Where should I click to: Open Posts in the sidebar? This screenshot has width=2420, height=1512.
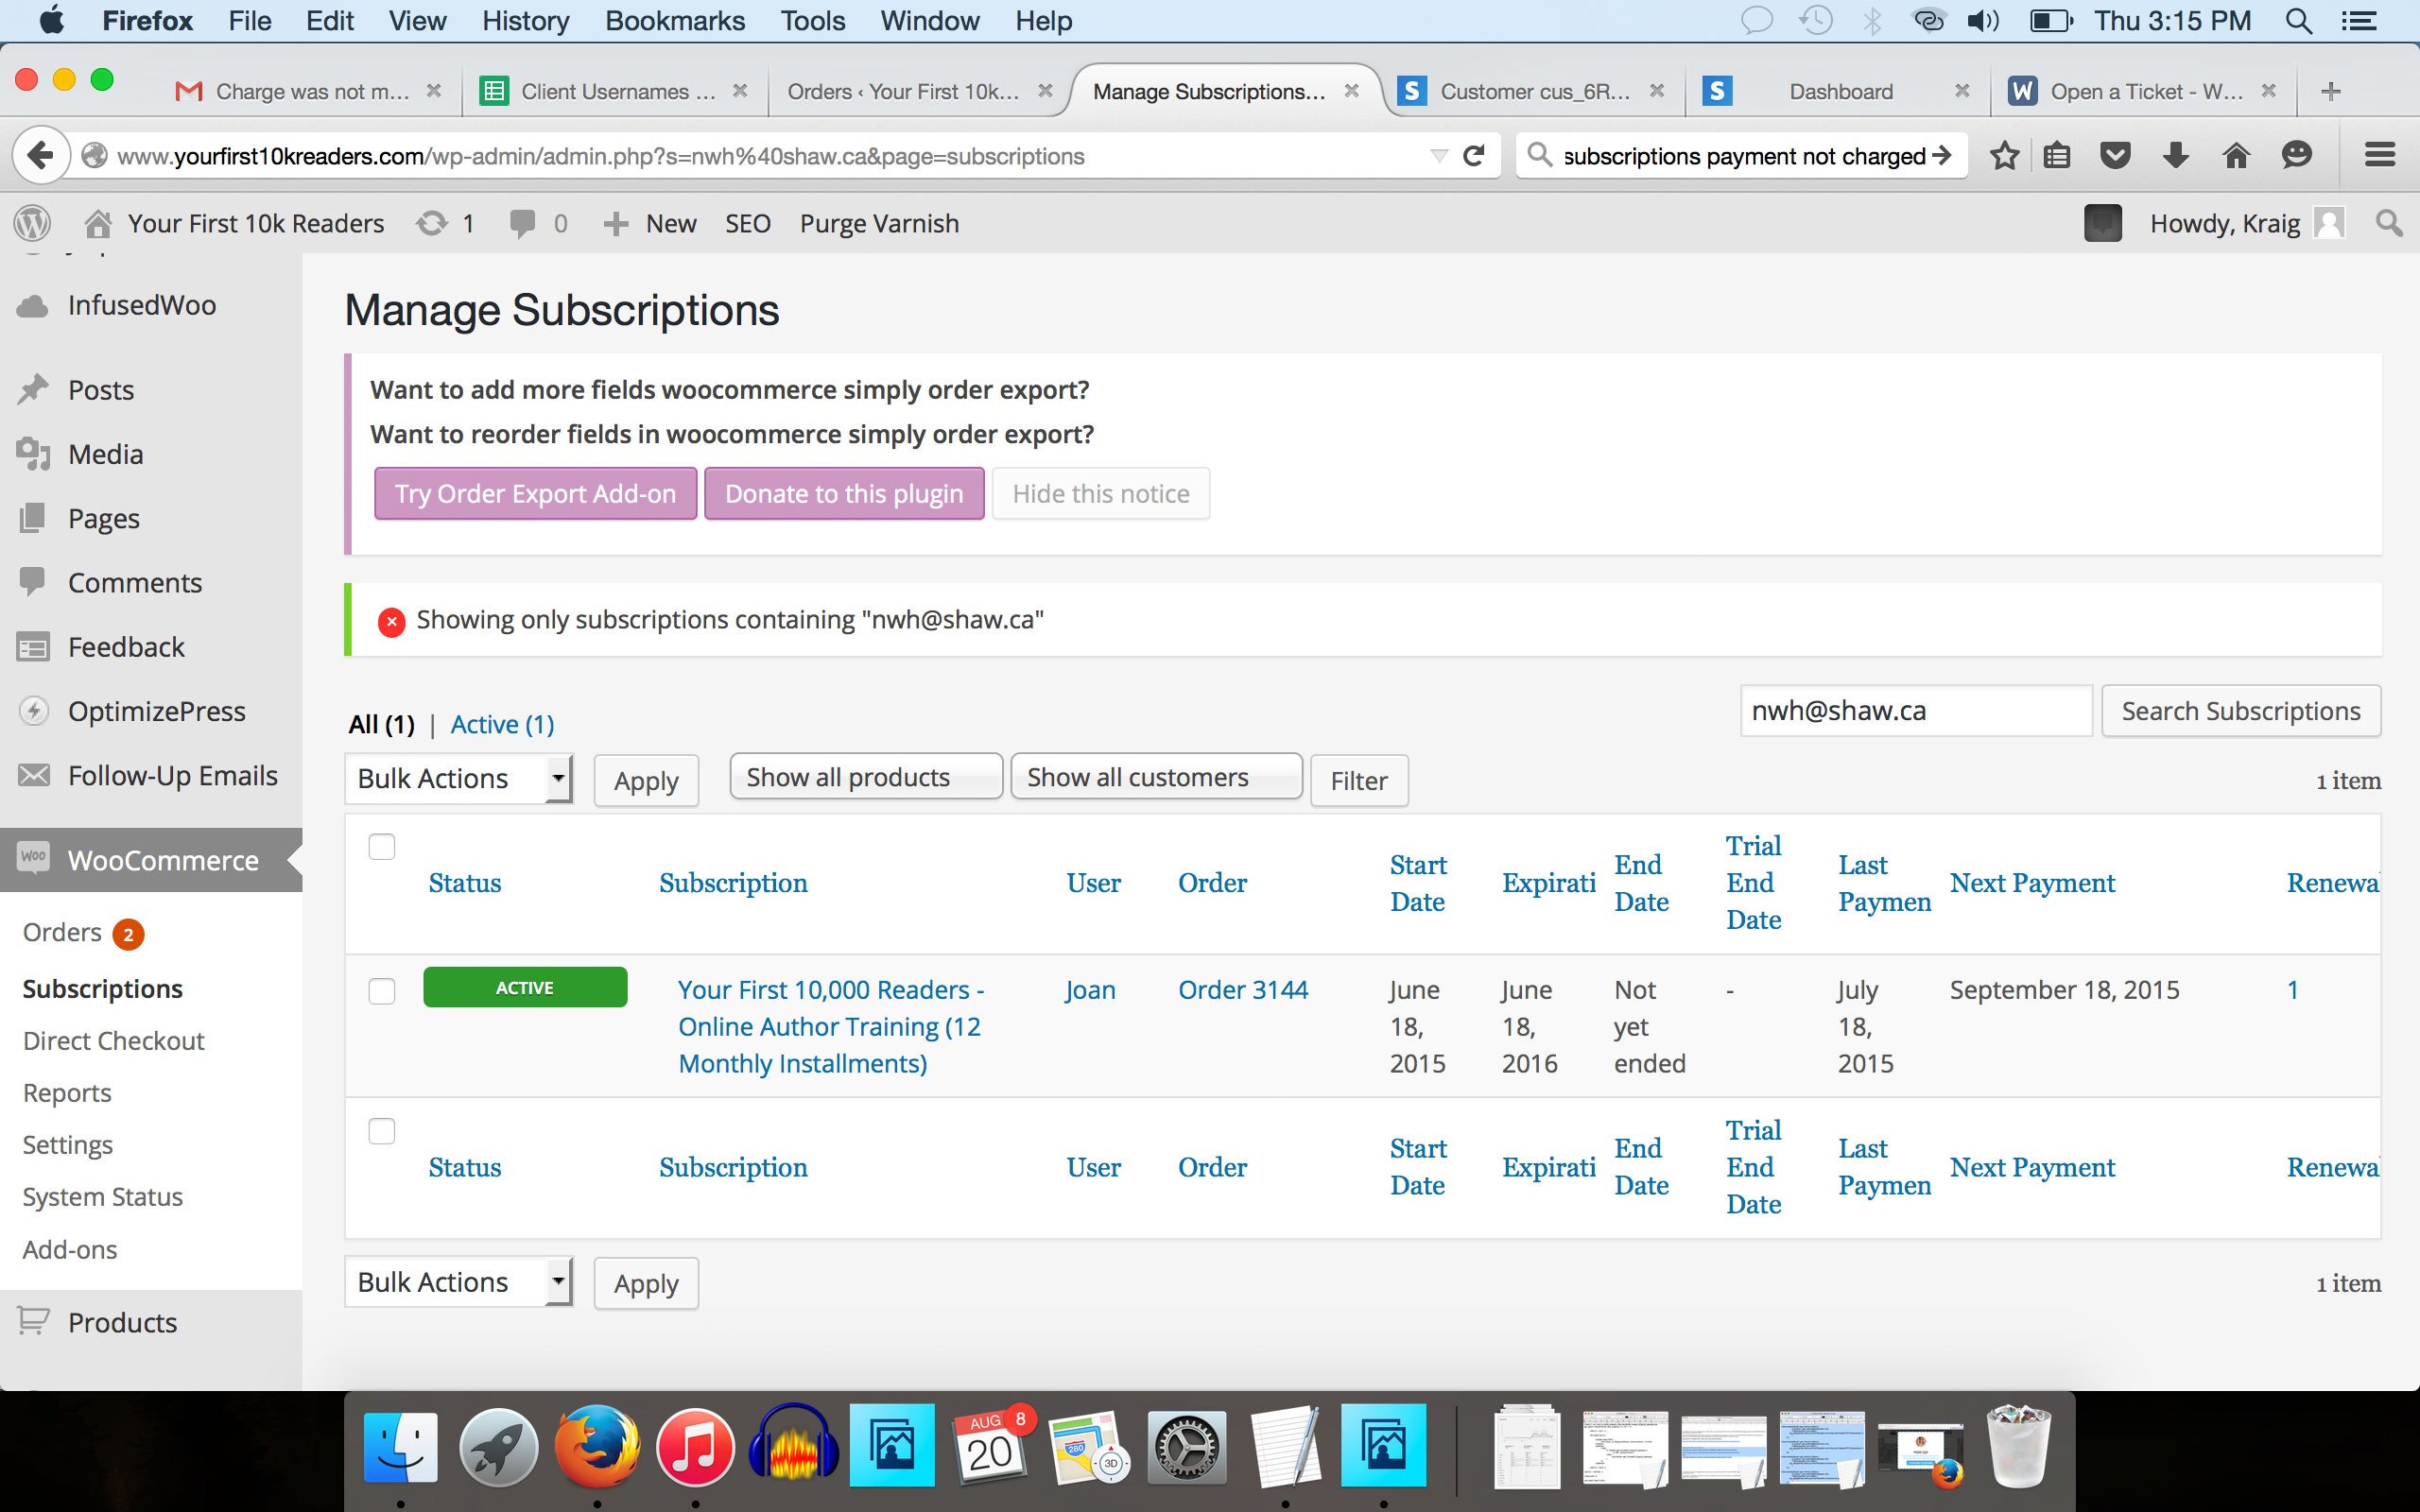(100, 390)
